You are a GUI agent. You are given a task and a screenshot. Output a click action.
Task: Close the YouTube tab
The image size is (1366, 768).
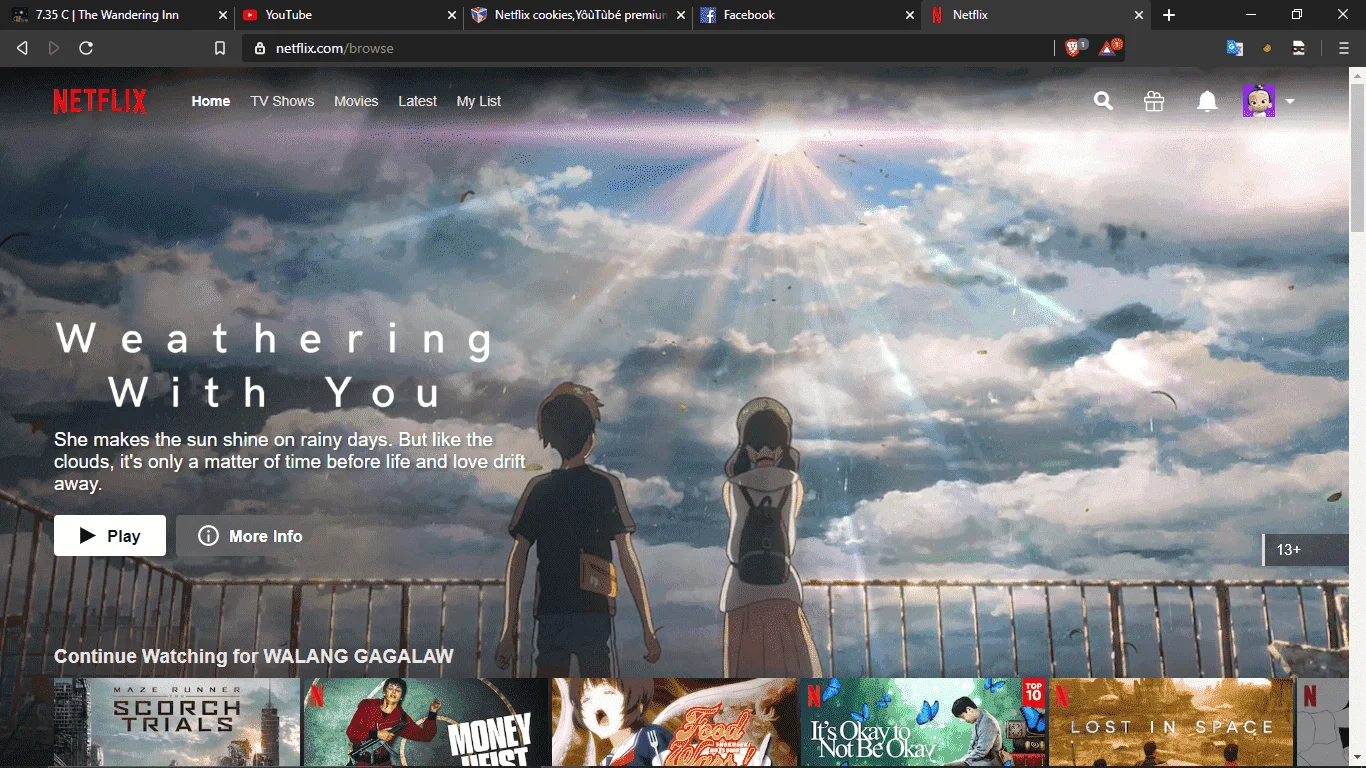pyautogui.click(x=452, y=15)
